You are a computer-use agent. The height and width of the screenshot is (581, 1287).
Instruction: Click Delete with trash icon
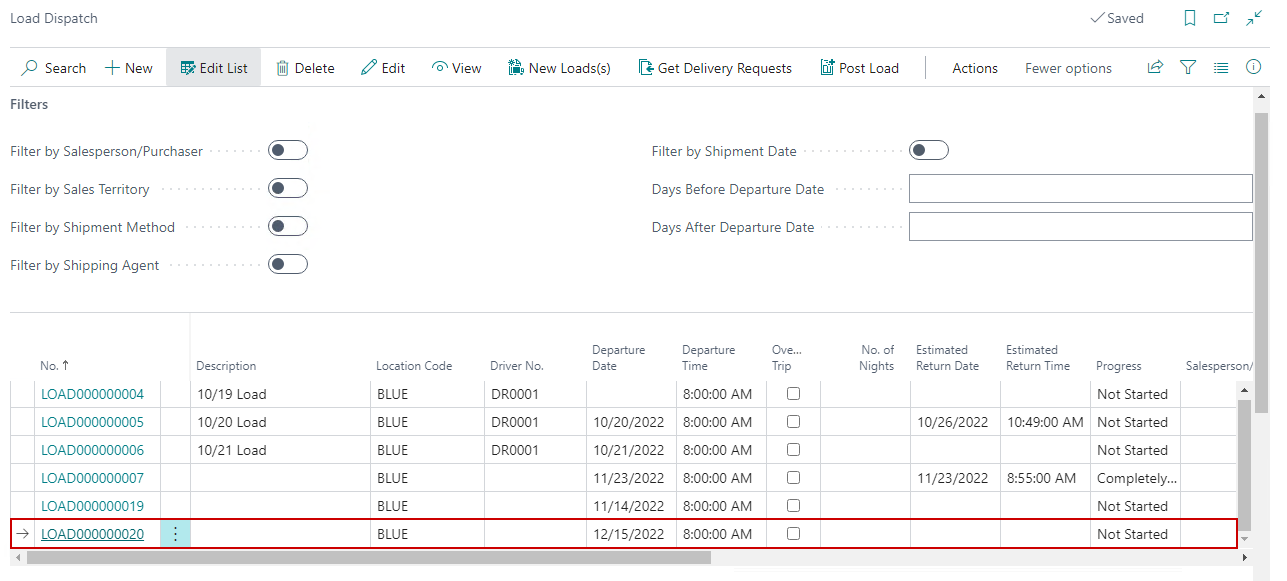tap(305, 68)
